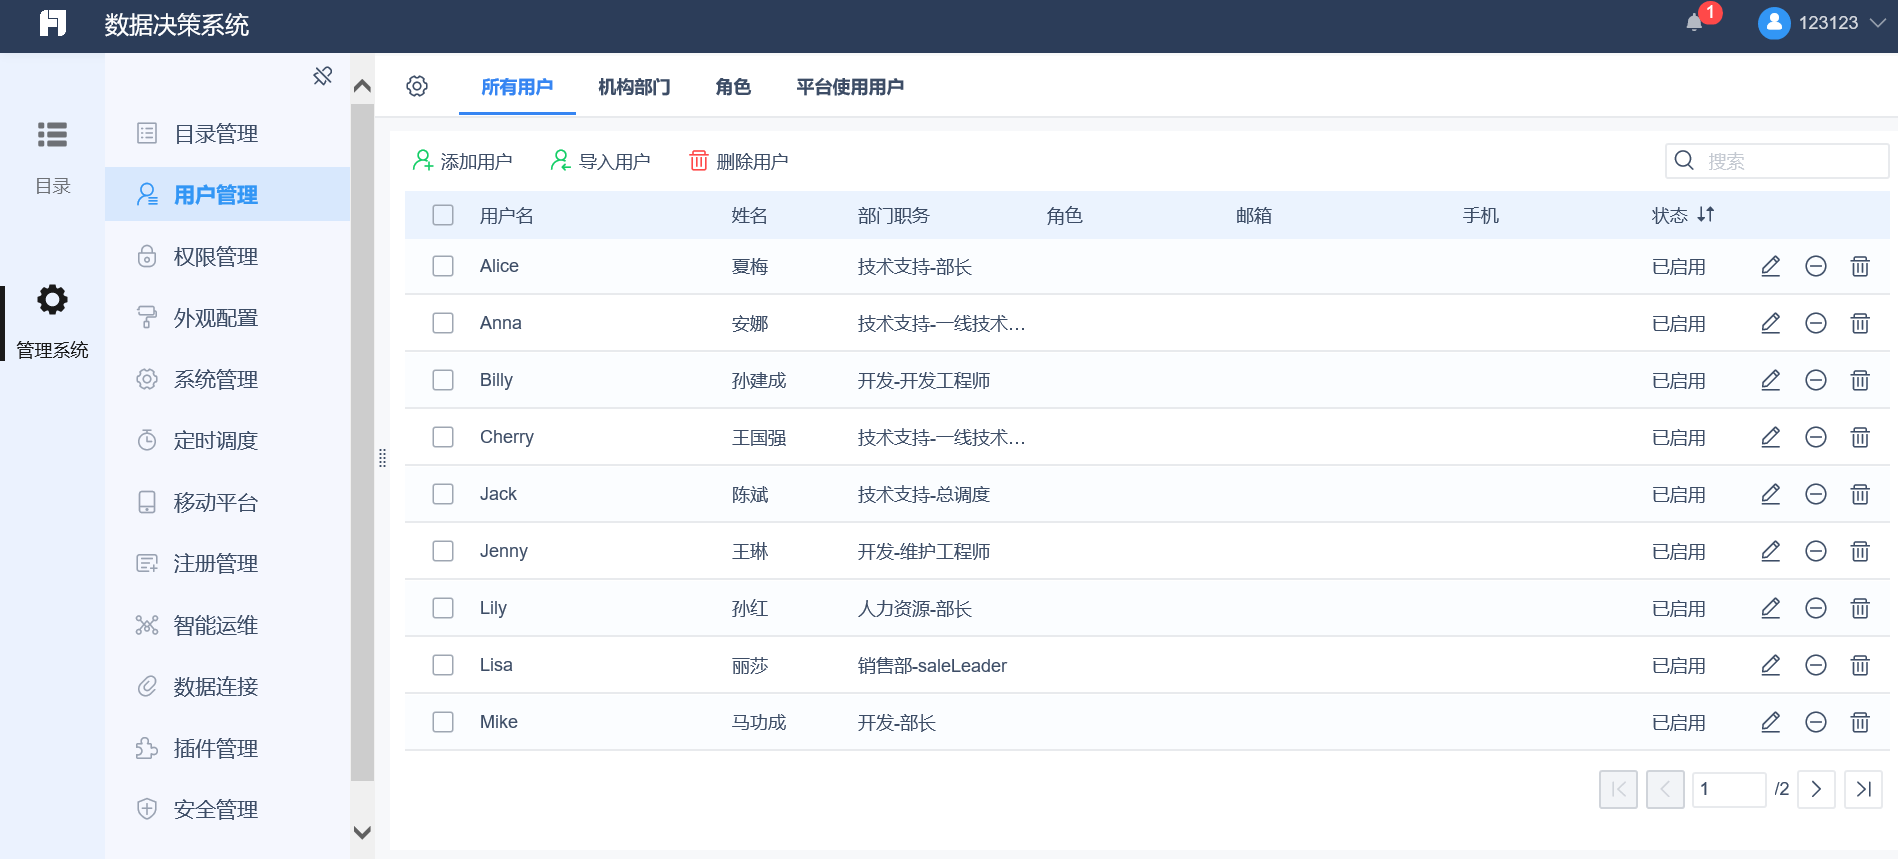This screenshot has height=859, width=1898.
Task: Click the 销售部-saleLeader cell for Lisa
Action: [932, 665]
